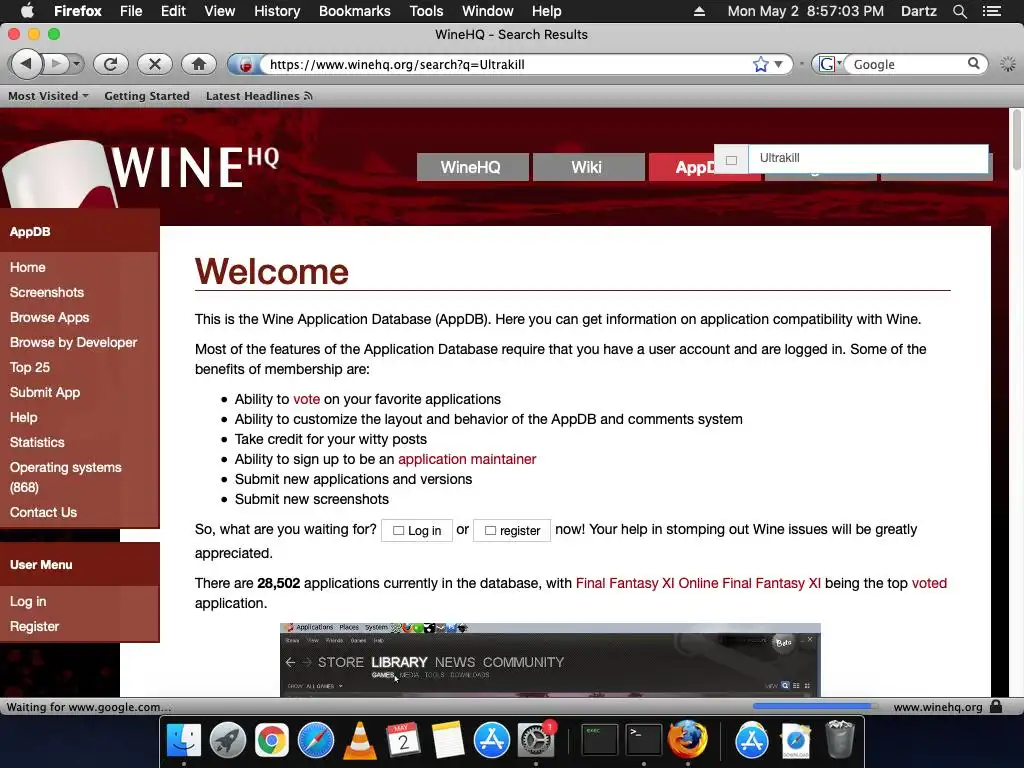Go back with the Firefox back arrow
This screenshot has height=768, width=1024.
pyautogui.click(x=25, y=64)
